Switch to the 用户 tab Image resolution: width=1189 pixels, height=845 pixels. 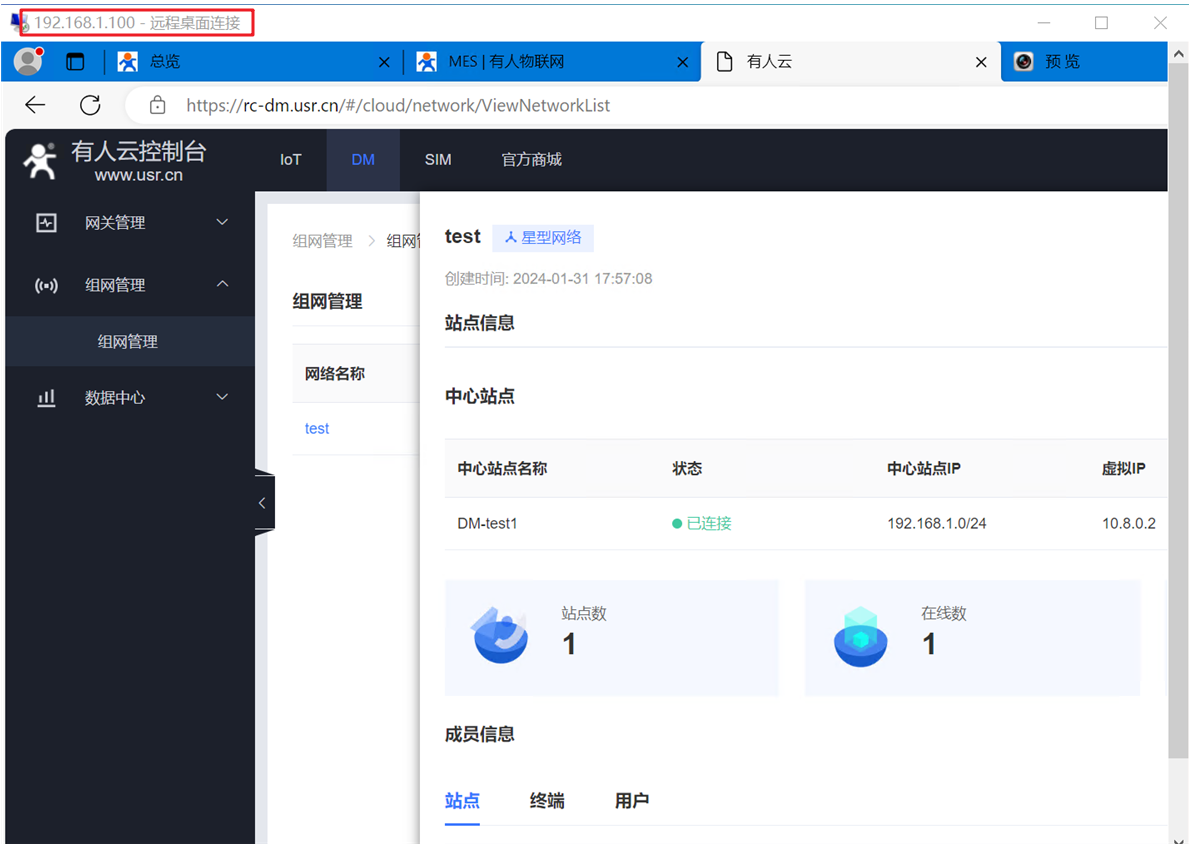[x=632, y=801]
